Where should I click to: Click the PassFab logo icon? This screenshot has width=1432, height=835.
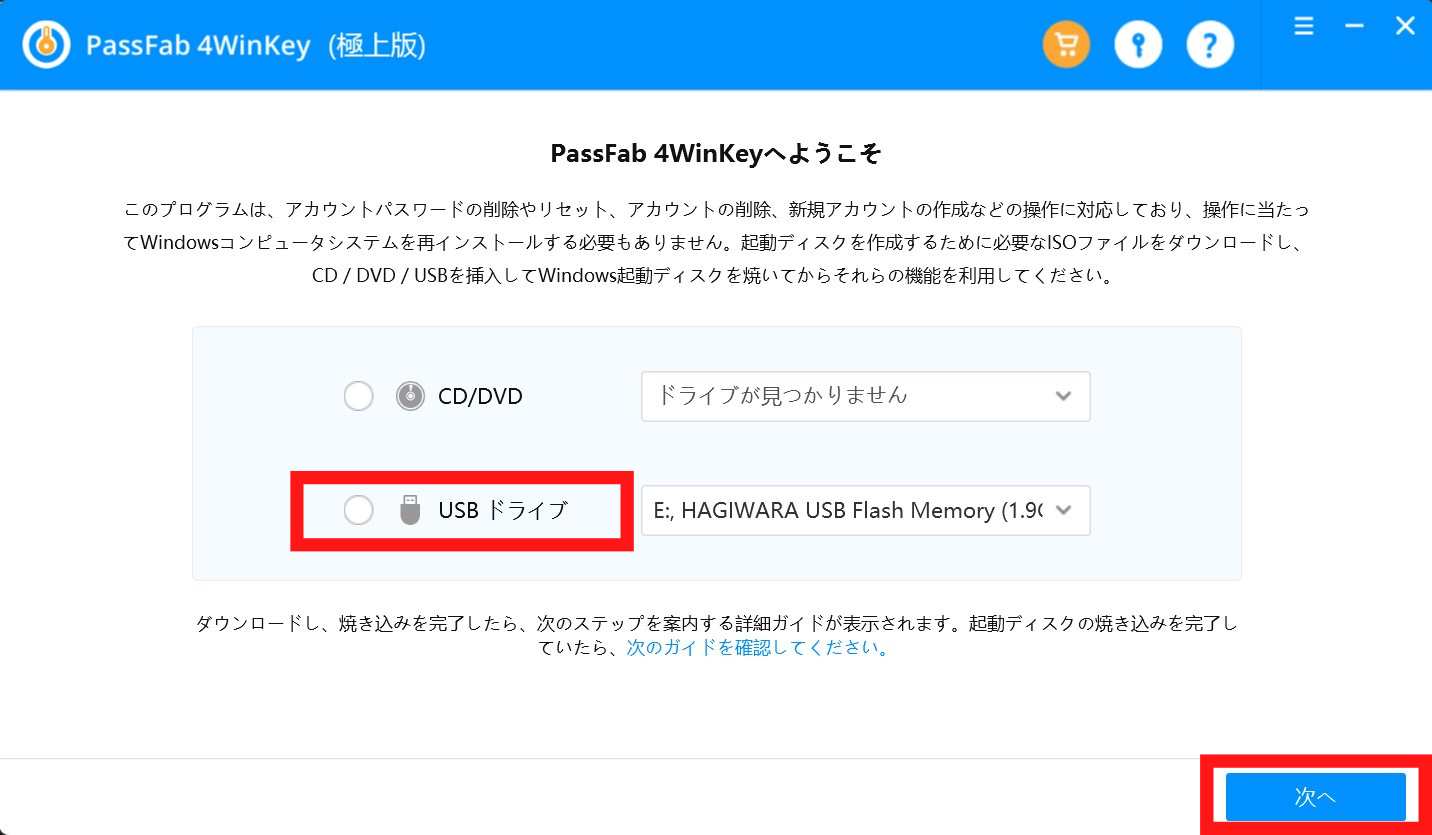46,45
